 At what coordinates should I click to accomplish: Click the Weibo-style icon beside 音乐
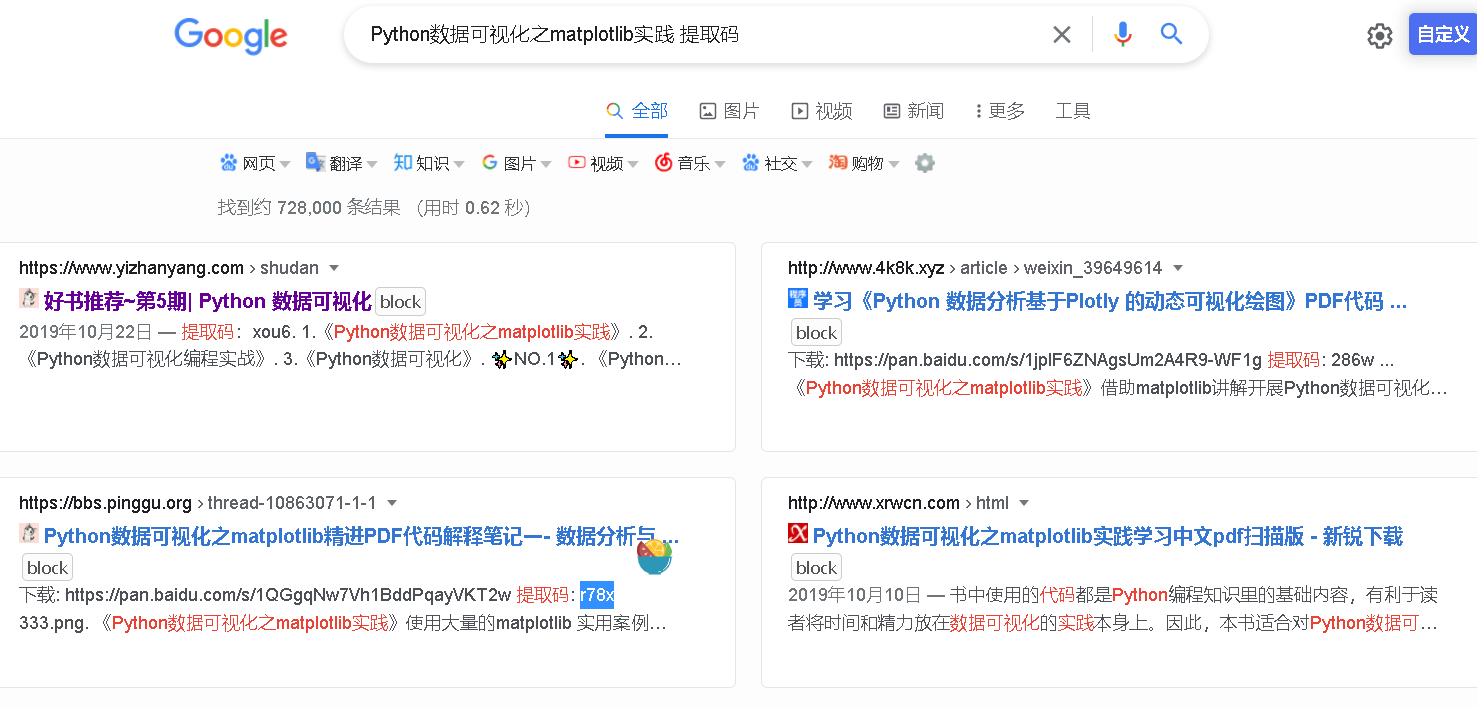pos(664,162)
